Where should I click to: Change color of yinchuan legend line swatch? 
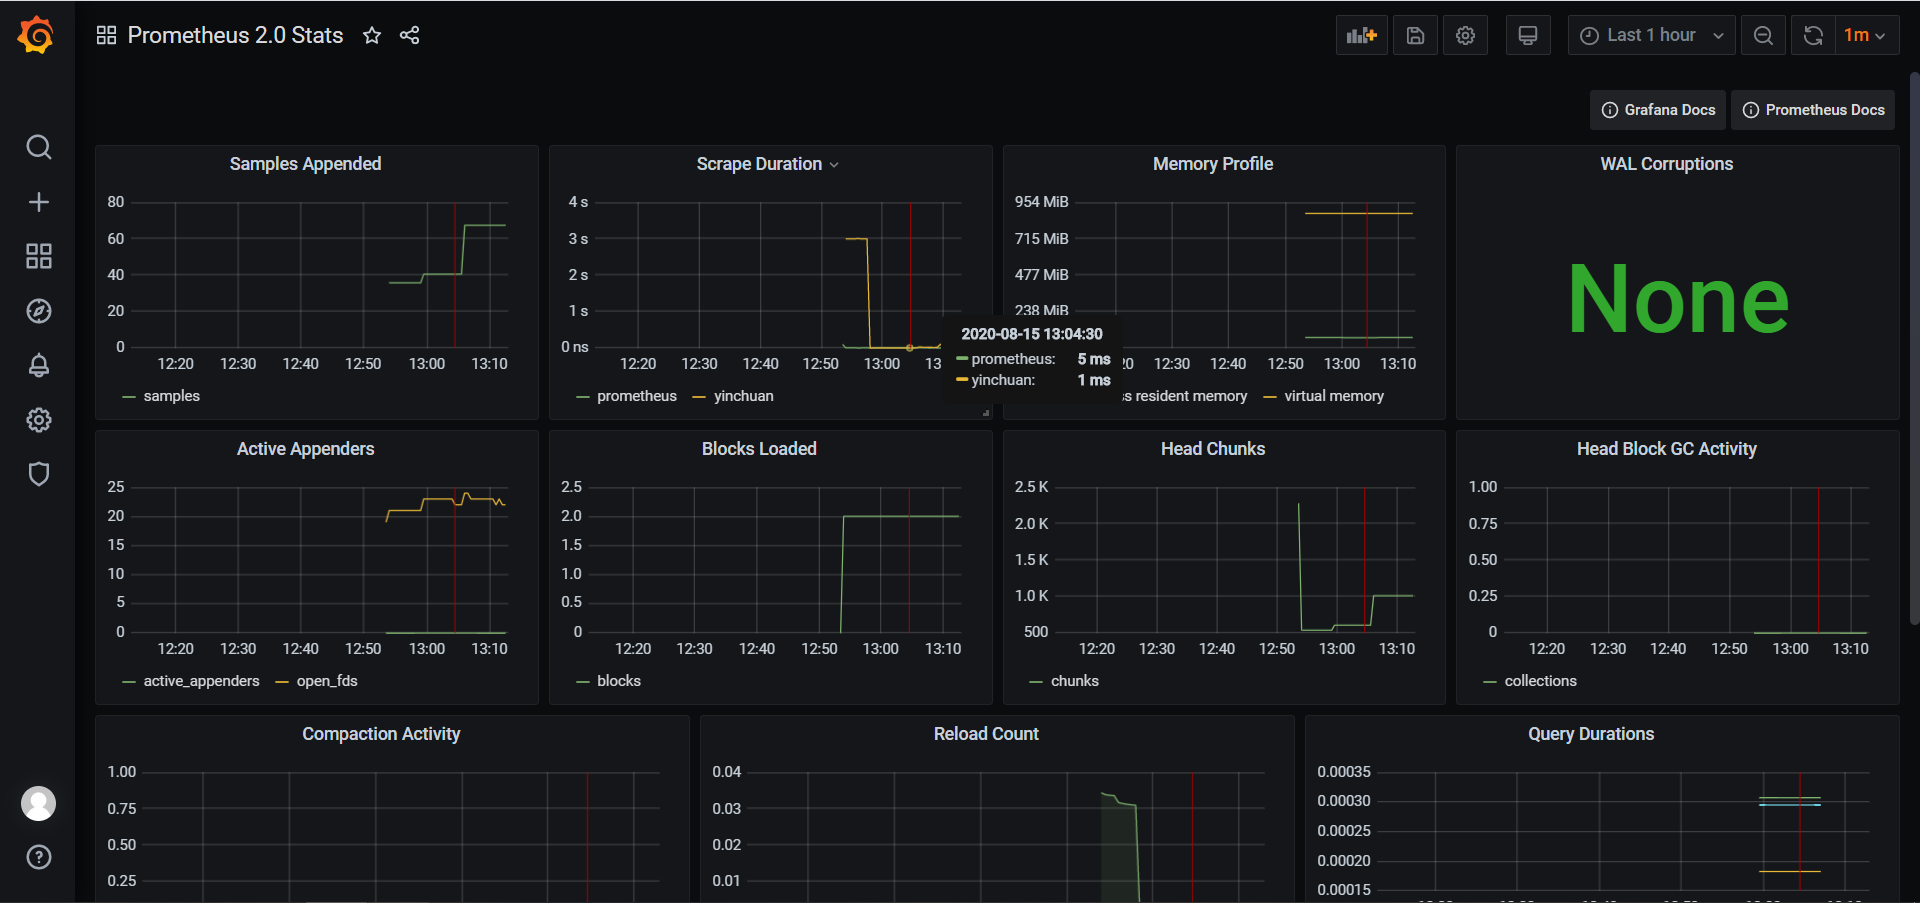pyautogui.click(x=699, y=397)
